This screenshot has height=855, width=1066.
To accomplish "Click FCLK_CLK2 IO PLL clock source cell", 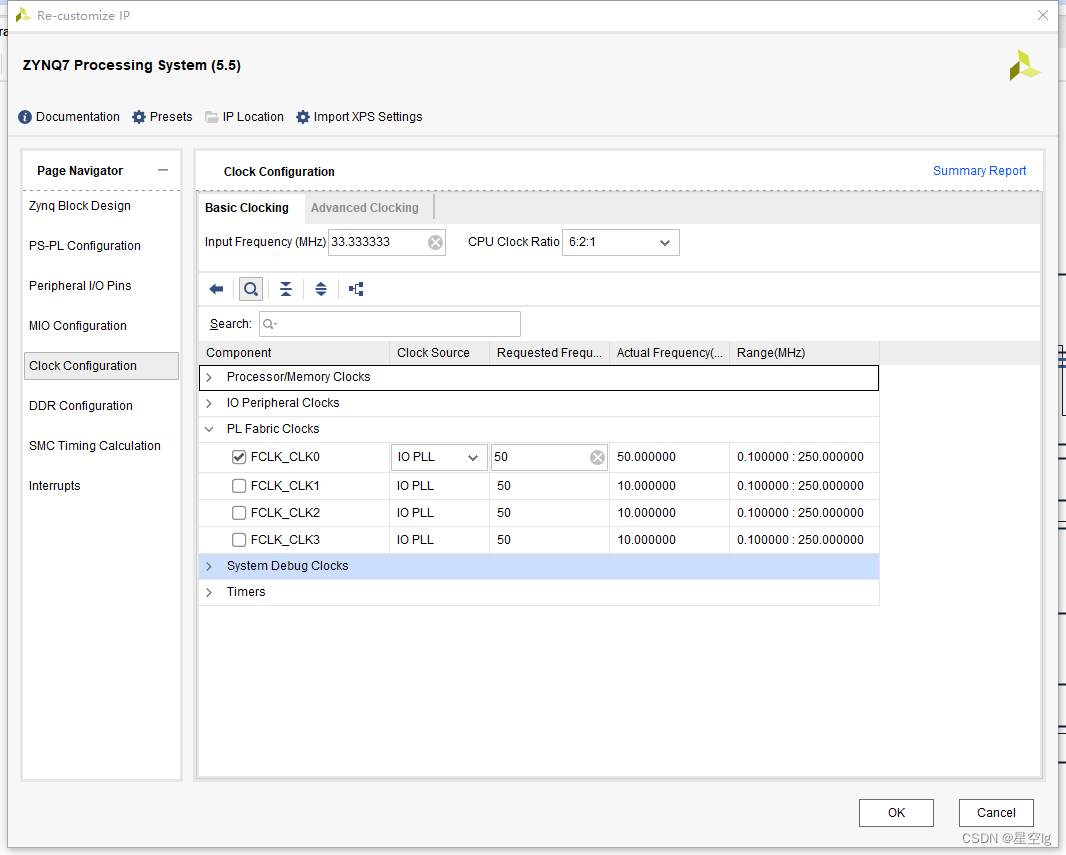I will pos(439,513).
